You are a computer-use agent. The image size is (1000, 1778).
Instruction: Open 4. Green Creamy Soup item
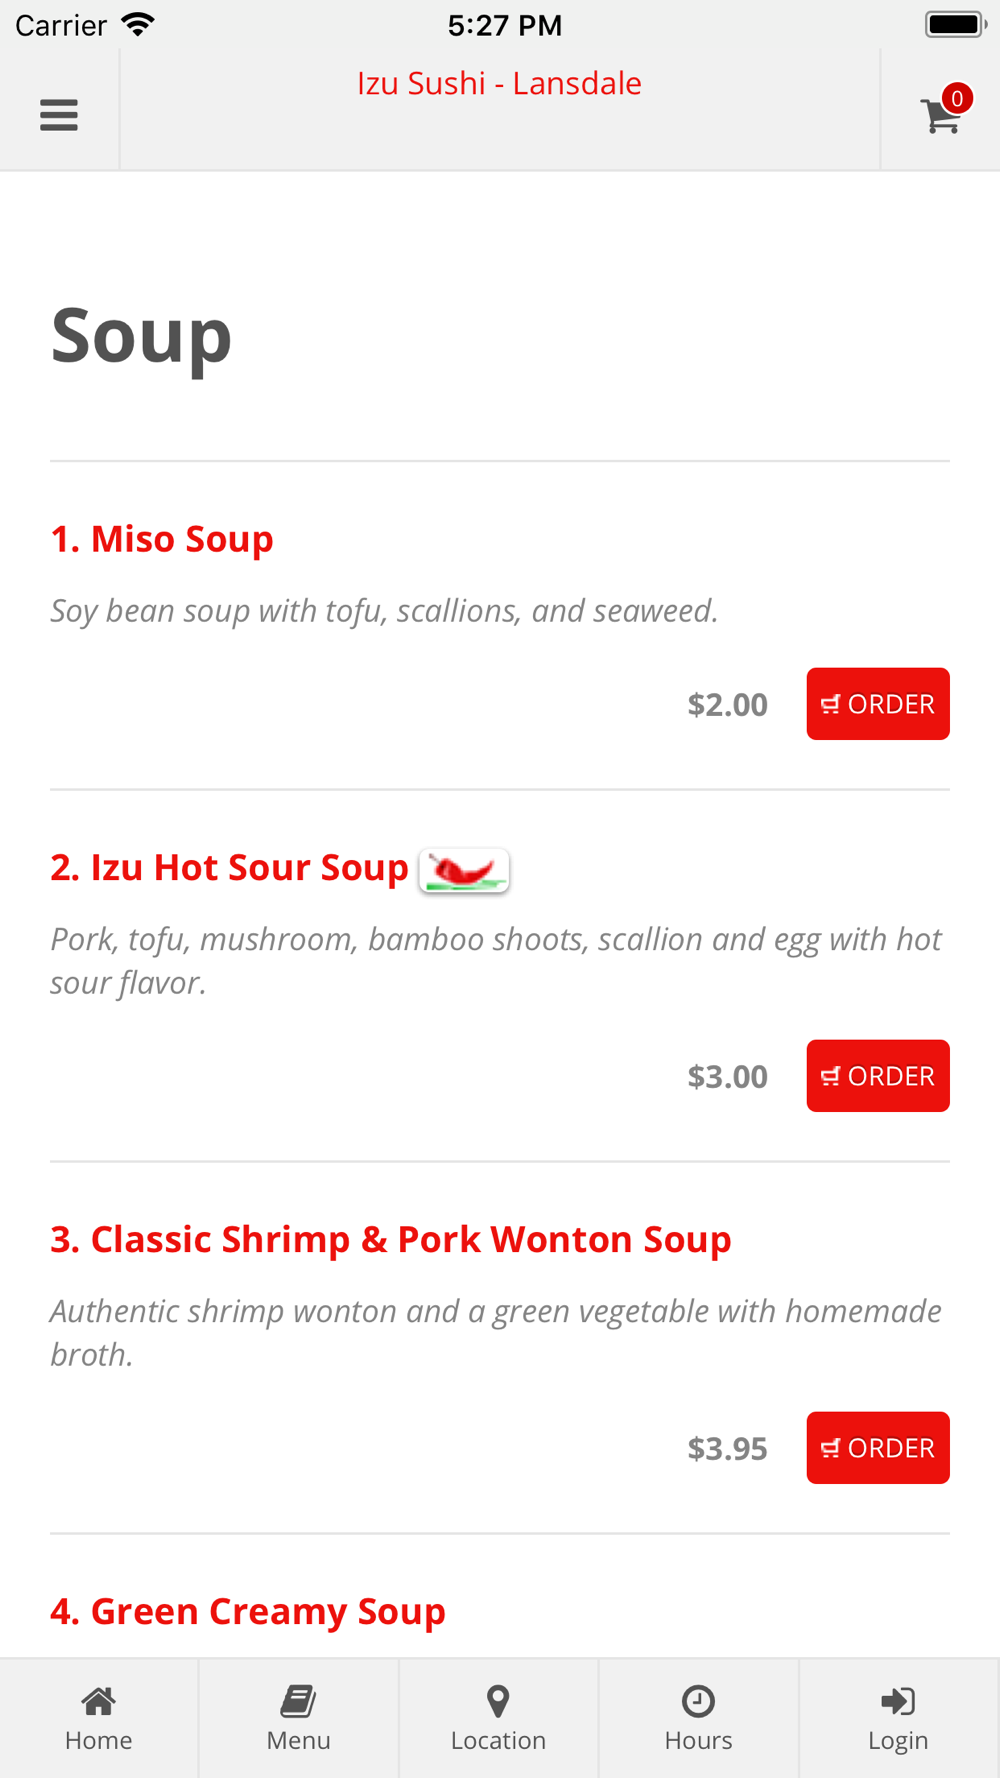(x=248, y=1612)
